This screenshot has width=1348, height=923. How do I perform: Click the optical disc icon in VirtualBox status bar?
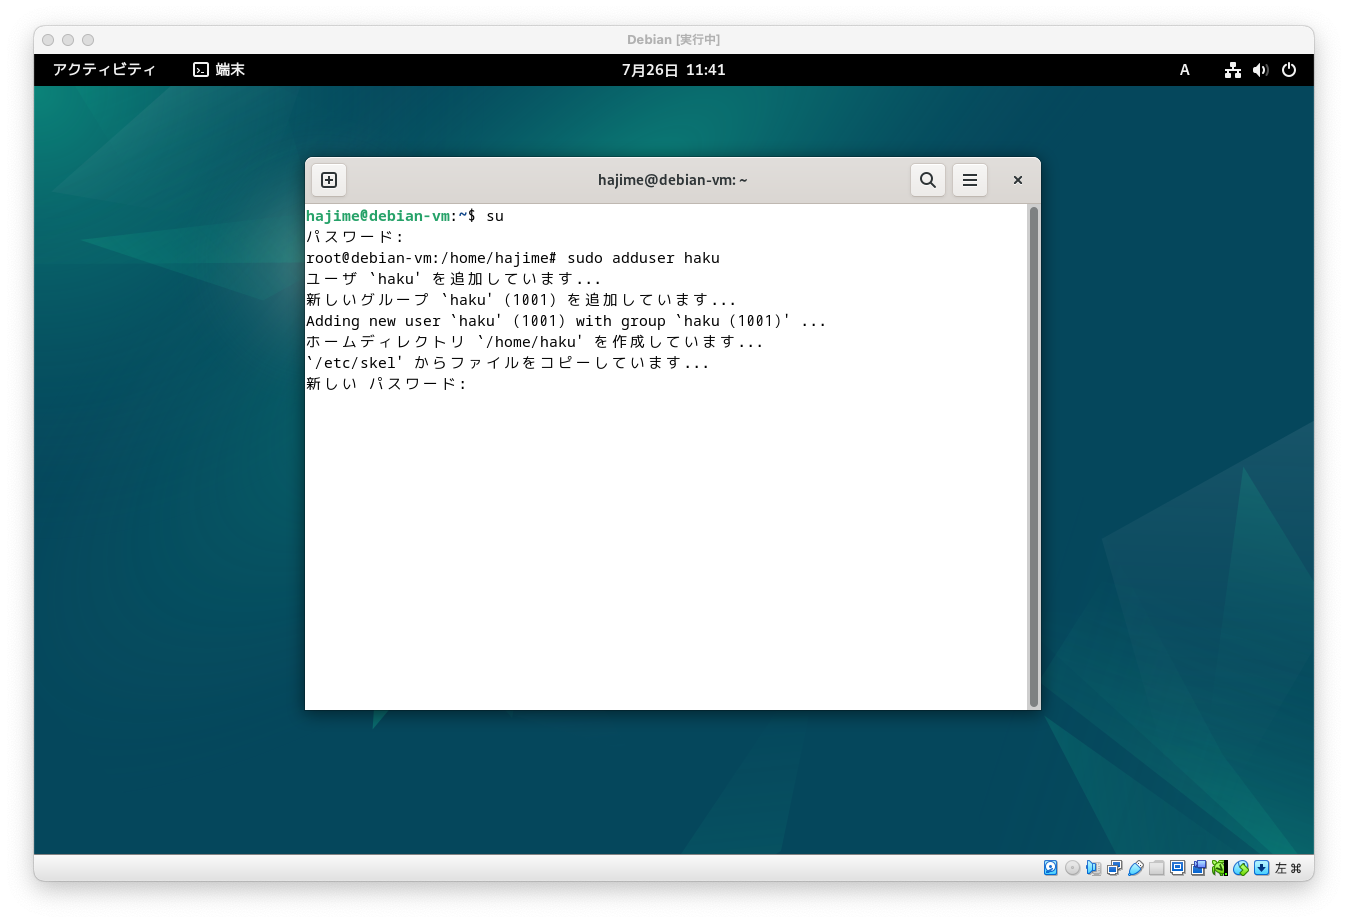pos(1072,868)
